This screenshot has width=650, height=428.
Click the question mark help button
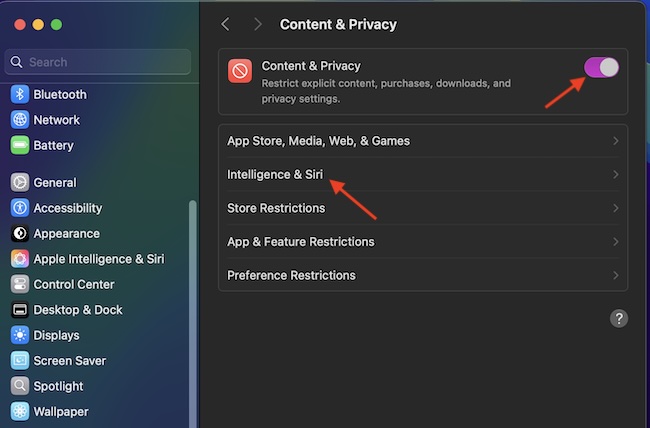[619, 319]
